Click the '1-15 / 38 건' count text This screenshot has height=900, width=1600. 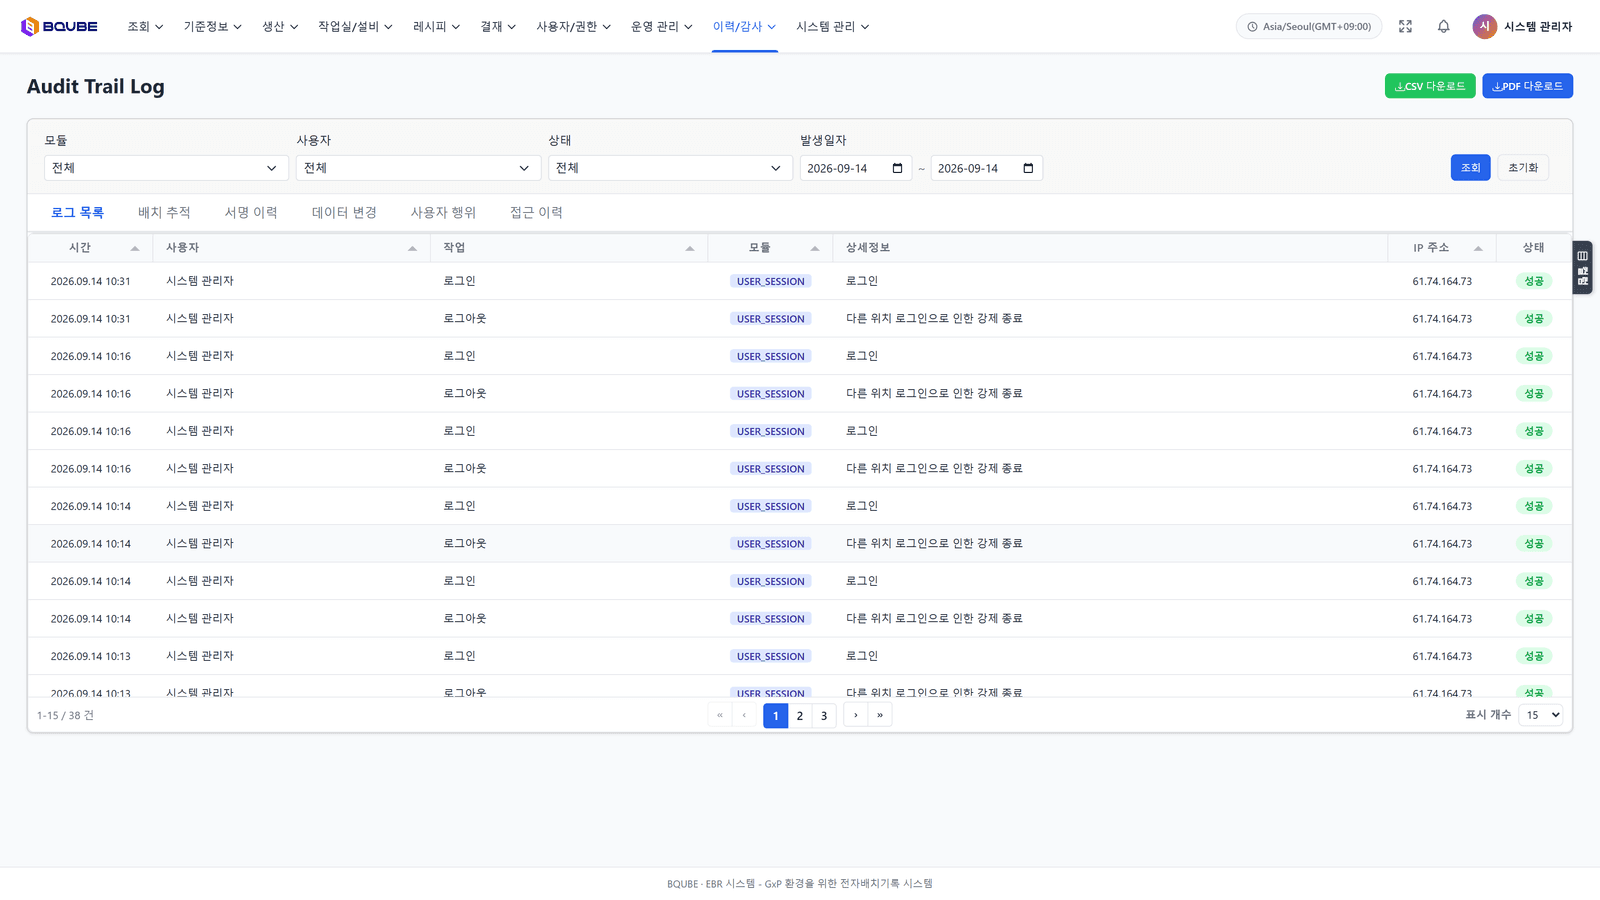66,716
